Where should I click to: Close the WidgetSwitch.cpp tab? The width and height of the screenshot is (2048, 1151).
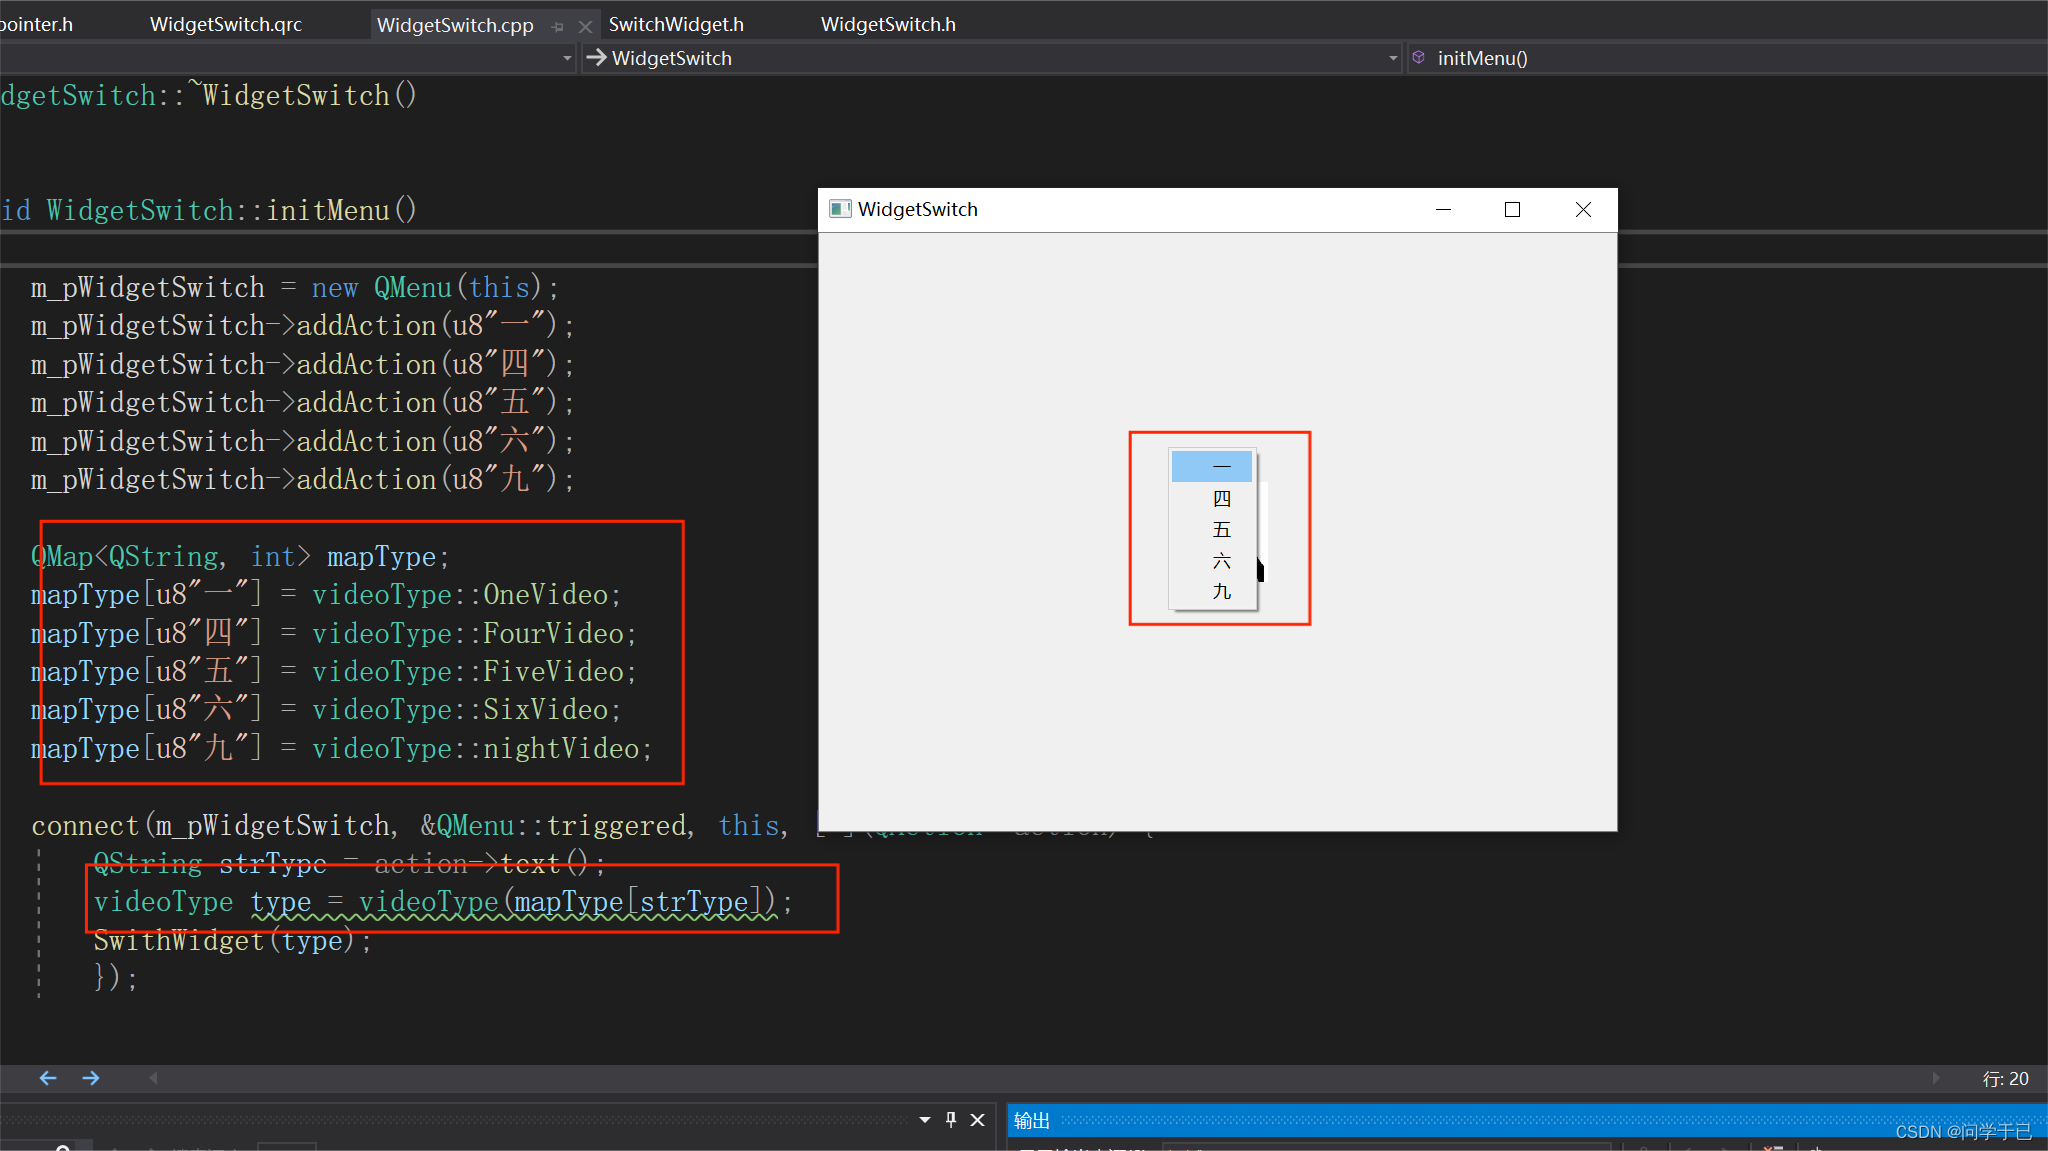585,26
